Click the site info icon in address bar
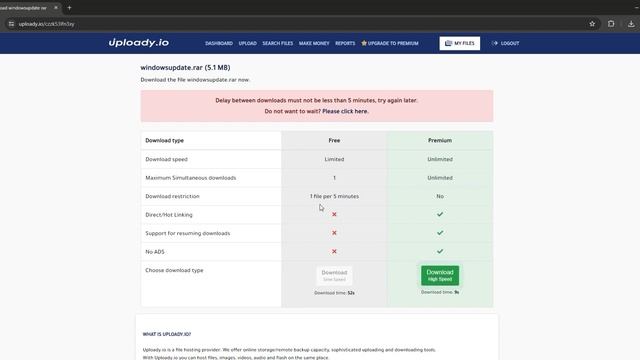Image resolution: width=640 pixels, height=360 pixels. click(11, 24)
